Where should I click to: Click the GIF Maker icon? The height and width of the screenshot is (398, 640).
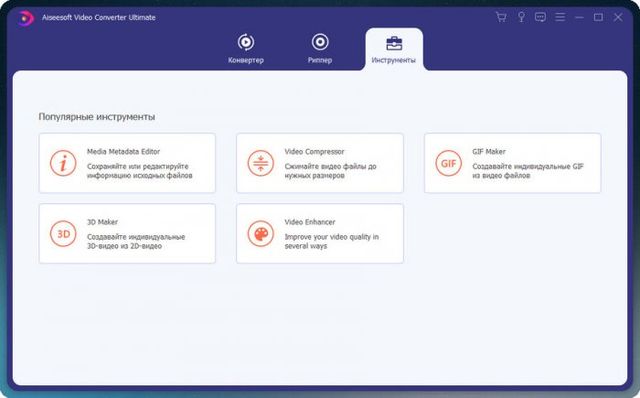click(x=448, y=163)
